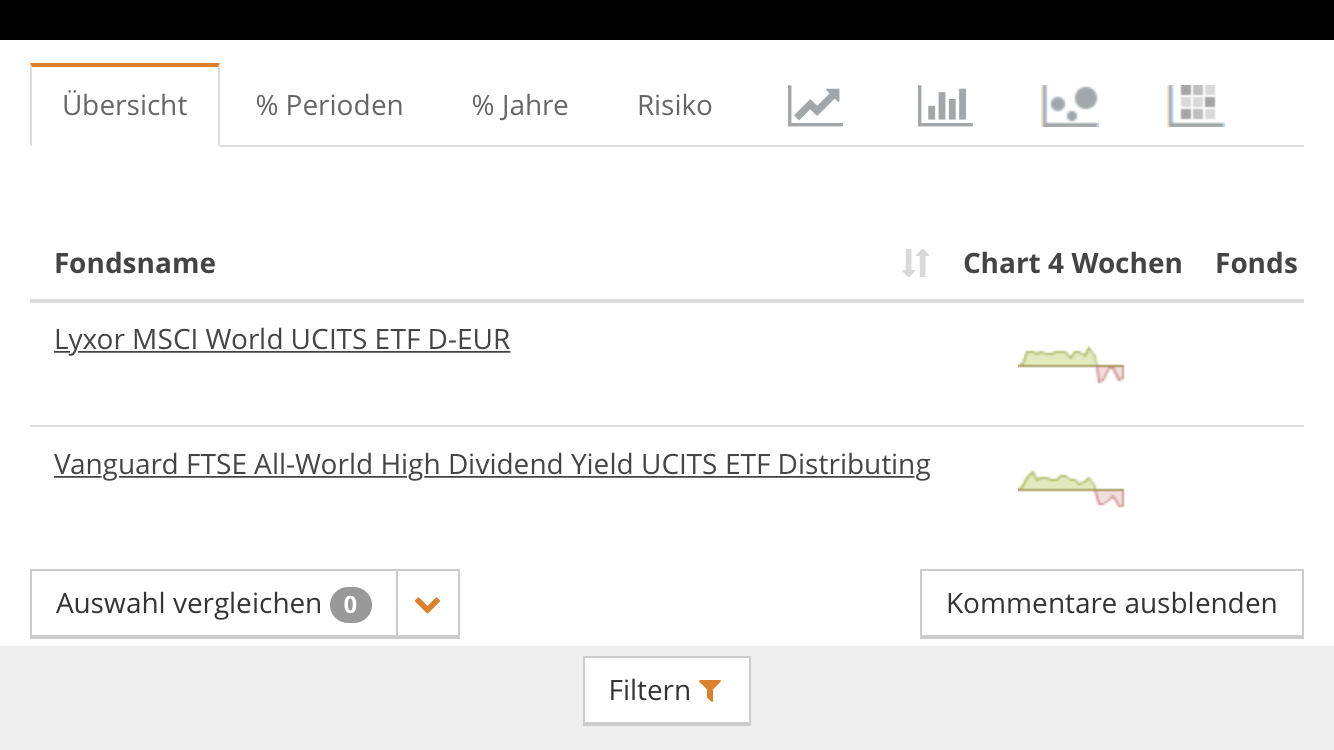The image size is (1334, 750).
Task: Switch to the % Perioden tab
Action: [329, 106]
